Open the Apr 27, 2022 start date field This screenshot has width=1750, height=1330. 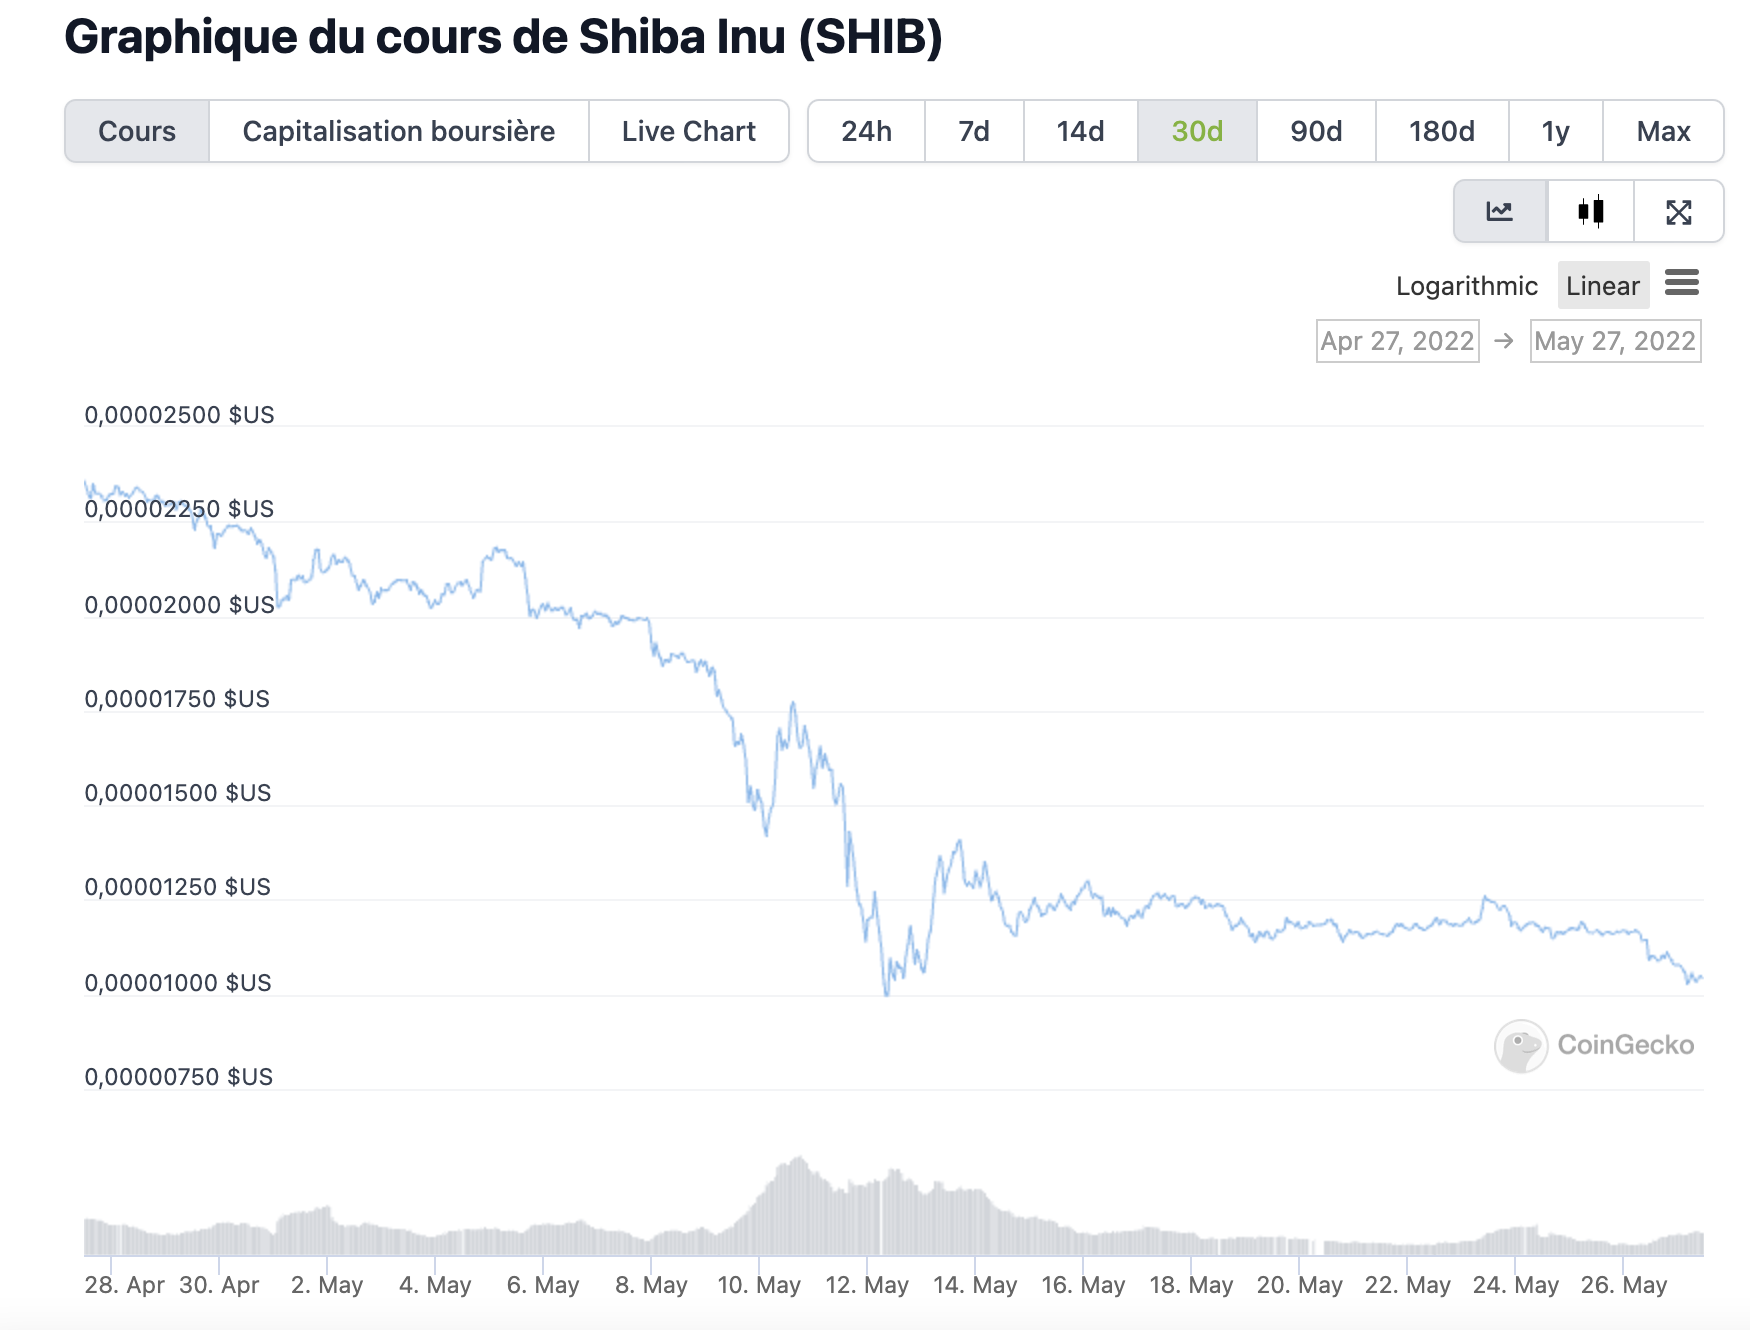tap(1397, 341)
